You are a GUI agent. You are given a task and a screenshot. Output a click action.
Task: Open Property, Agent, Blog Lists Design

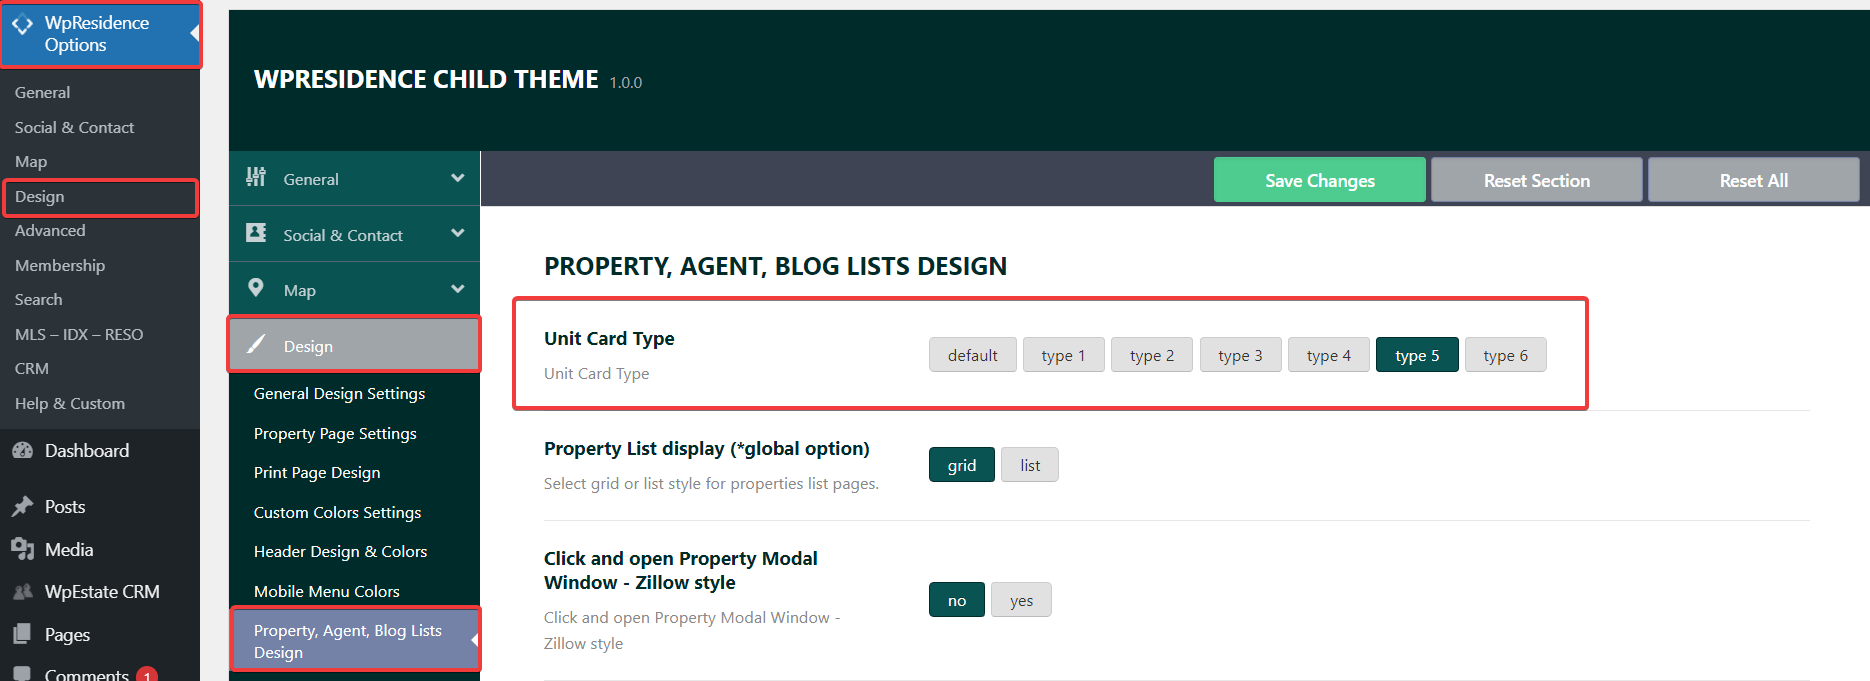tap(354, 641)
